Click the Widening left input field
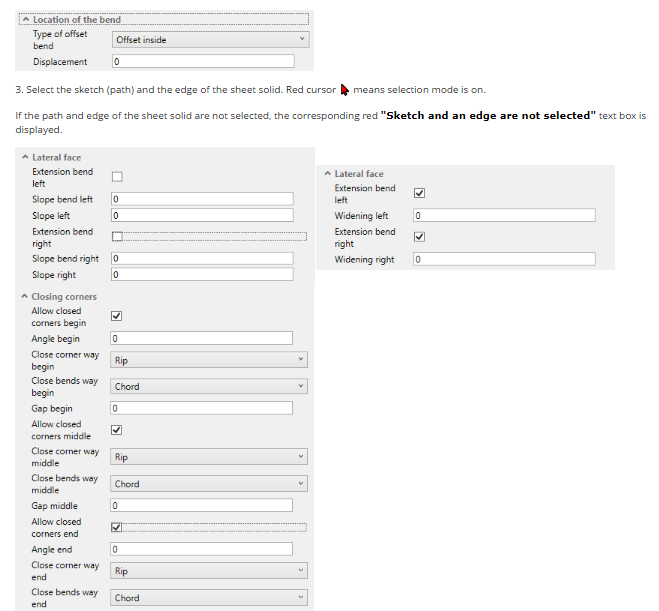The width and height of the screenshot is (659, 611). (504, 216)
